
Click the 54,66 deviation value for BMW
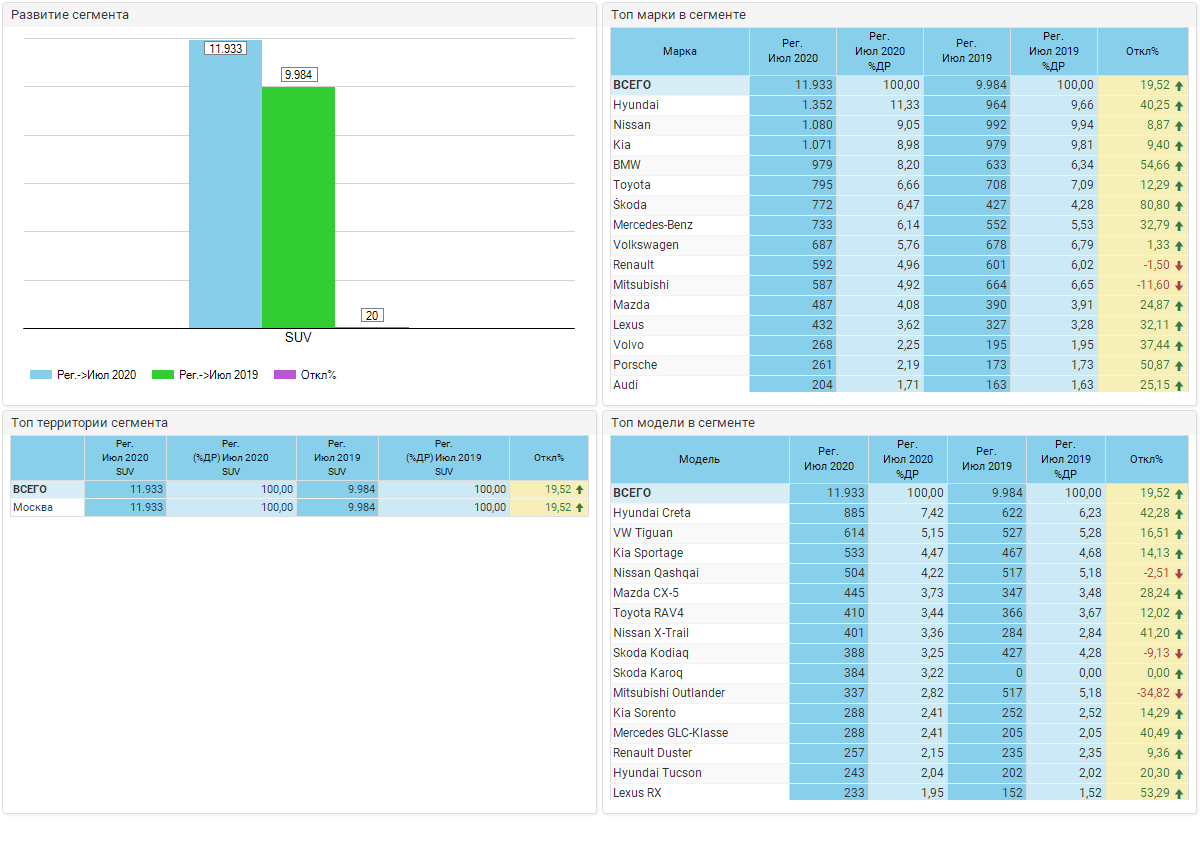[1155, 165]
